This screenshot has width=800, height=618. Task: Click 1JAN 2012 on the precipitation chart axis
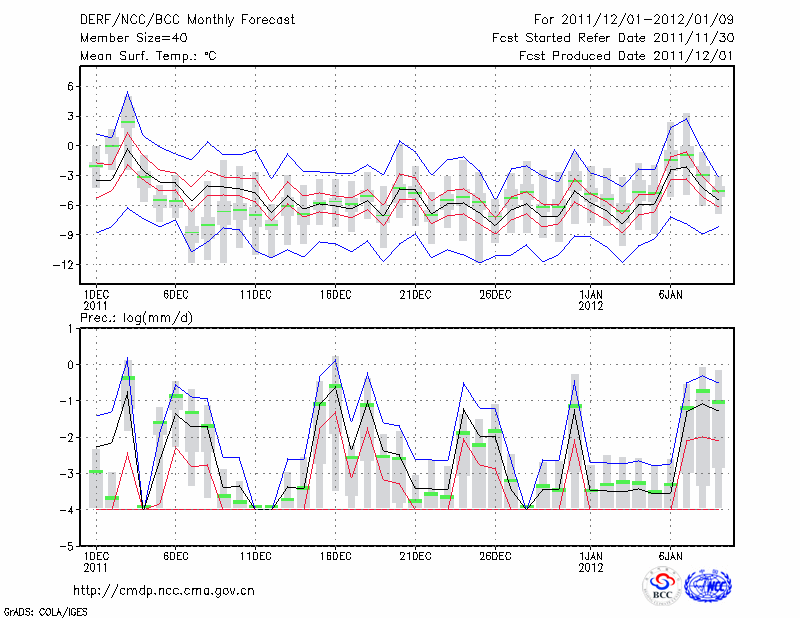coord(591,562)
